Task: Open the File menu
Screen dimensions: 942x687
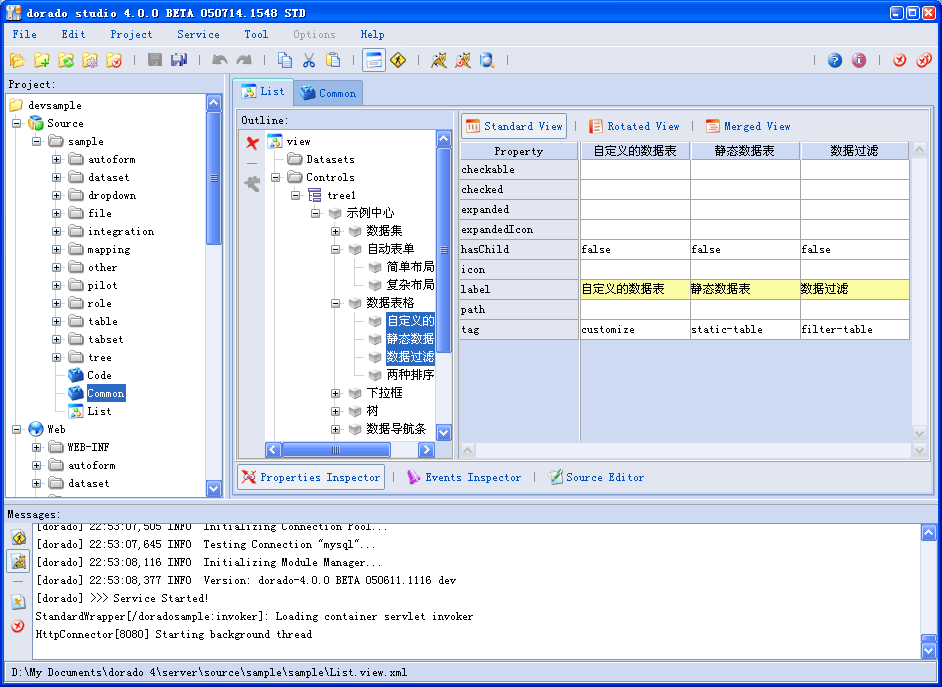Action: tap(25, 34)
